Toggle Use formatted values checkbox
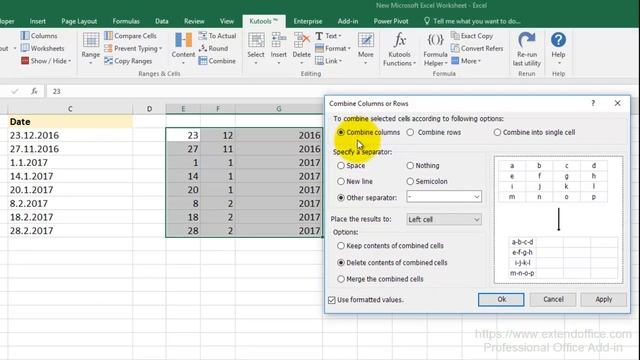Viewport: 640px width, 360px height. tap(332, 300)
